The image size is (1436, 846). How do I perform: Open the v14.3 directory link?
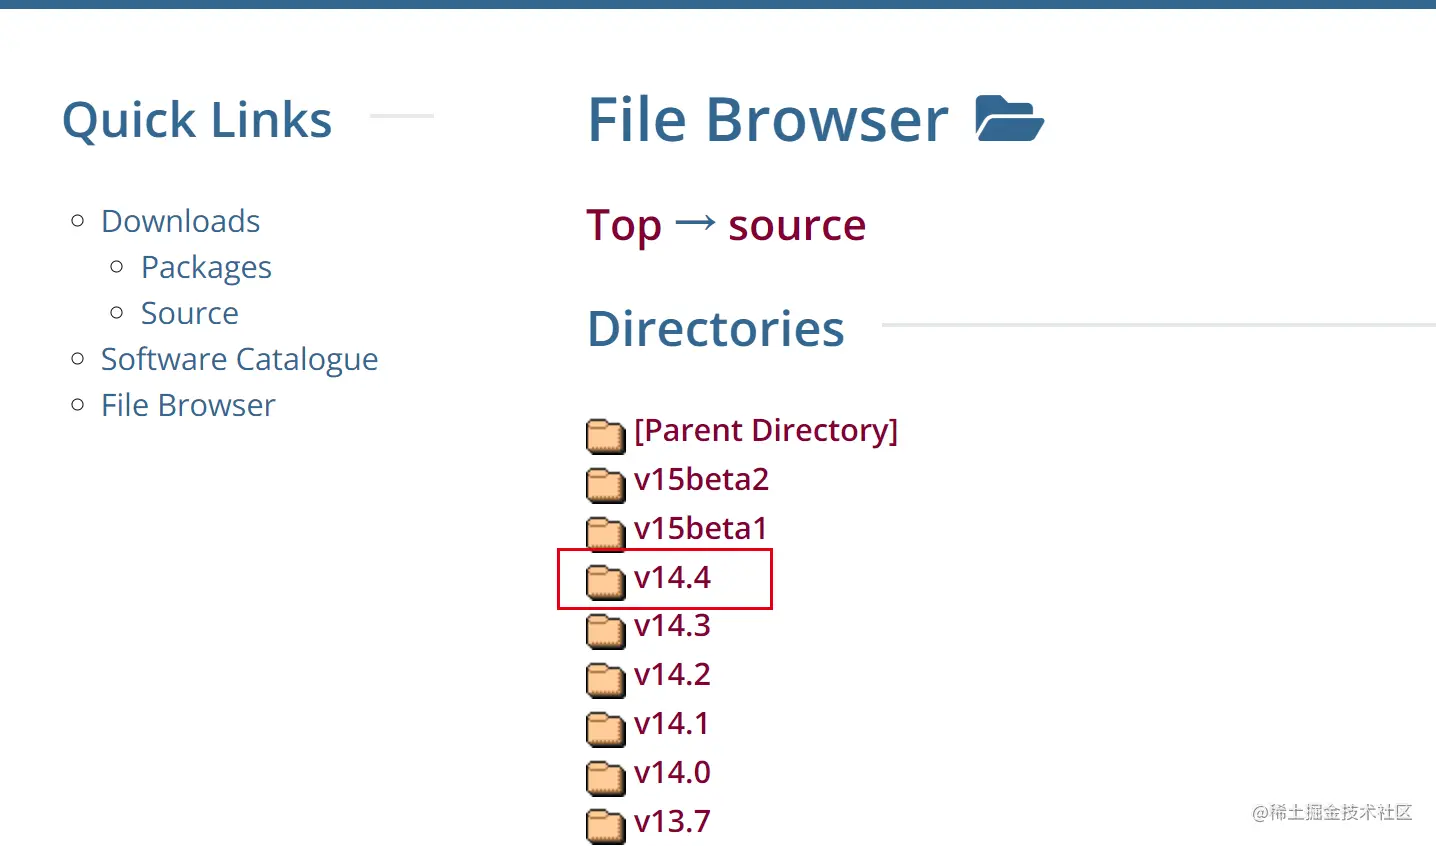click(672, 625)
